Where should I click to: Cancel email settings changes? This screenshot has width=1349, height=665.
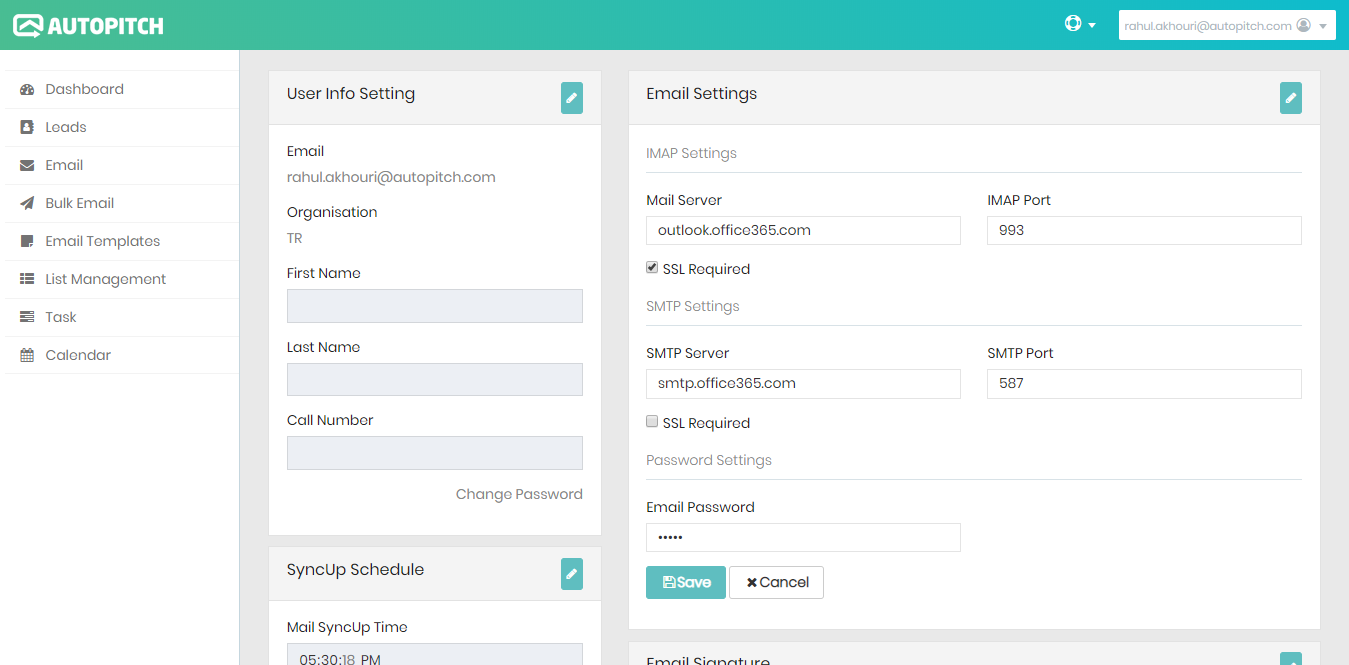click(777, 583)
